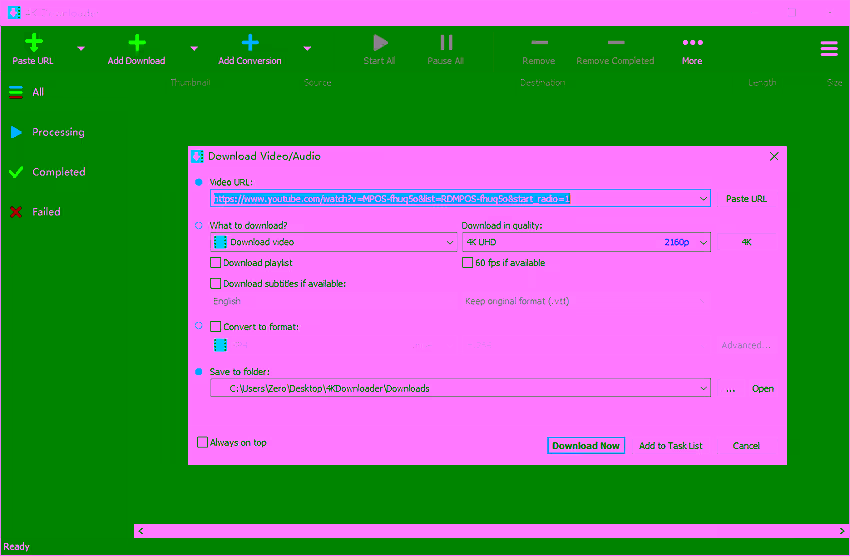Click the Pause All icon
The image size is (850, 556).
pos(446,43)
